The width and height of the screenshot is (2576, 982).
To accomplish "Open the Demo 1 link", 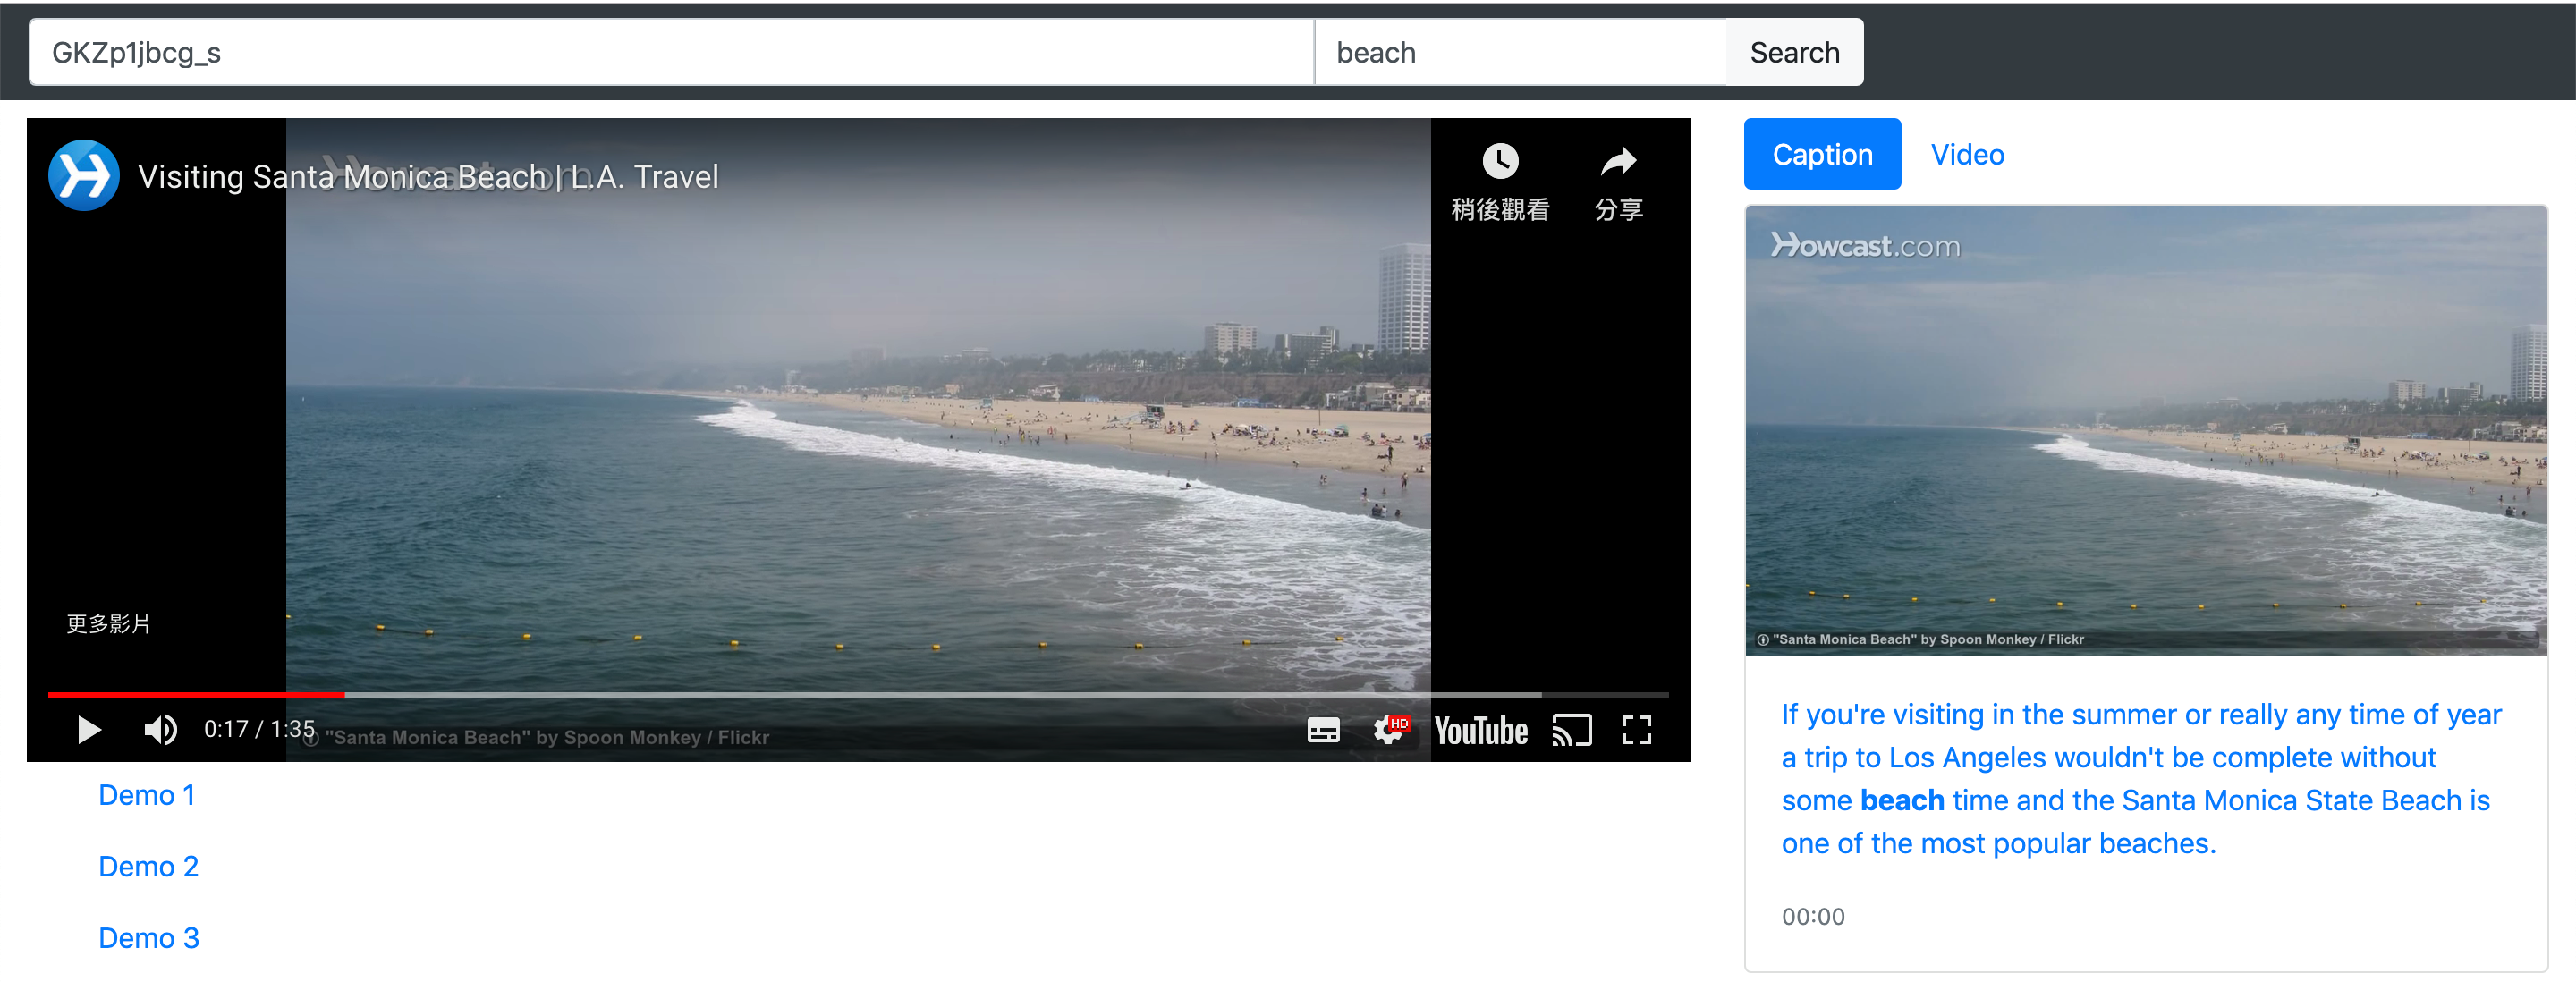I will click(x=146, y=795).
